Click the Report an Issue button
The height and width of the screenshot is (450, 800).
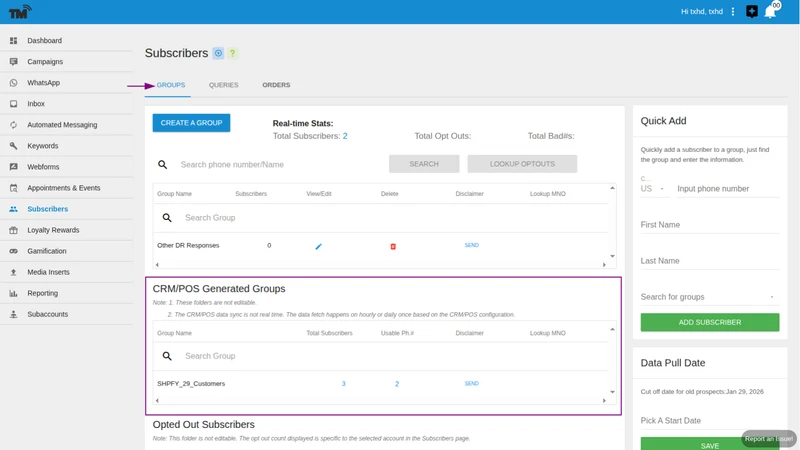click(768, 439)
